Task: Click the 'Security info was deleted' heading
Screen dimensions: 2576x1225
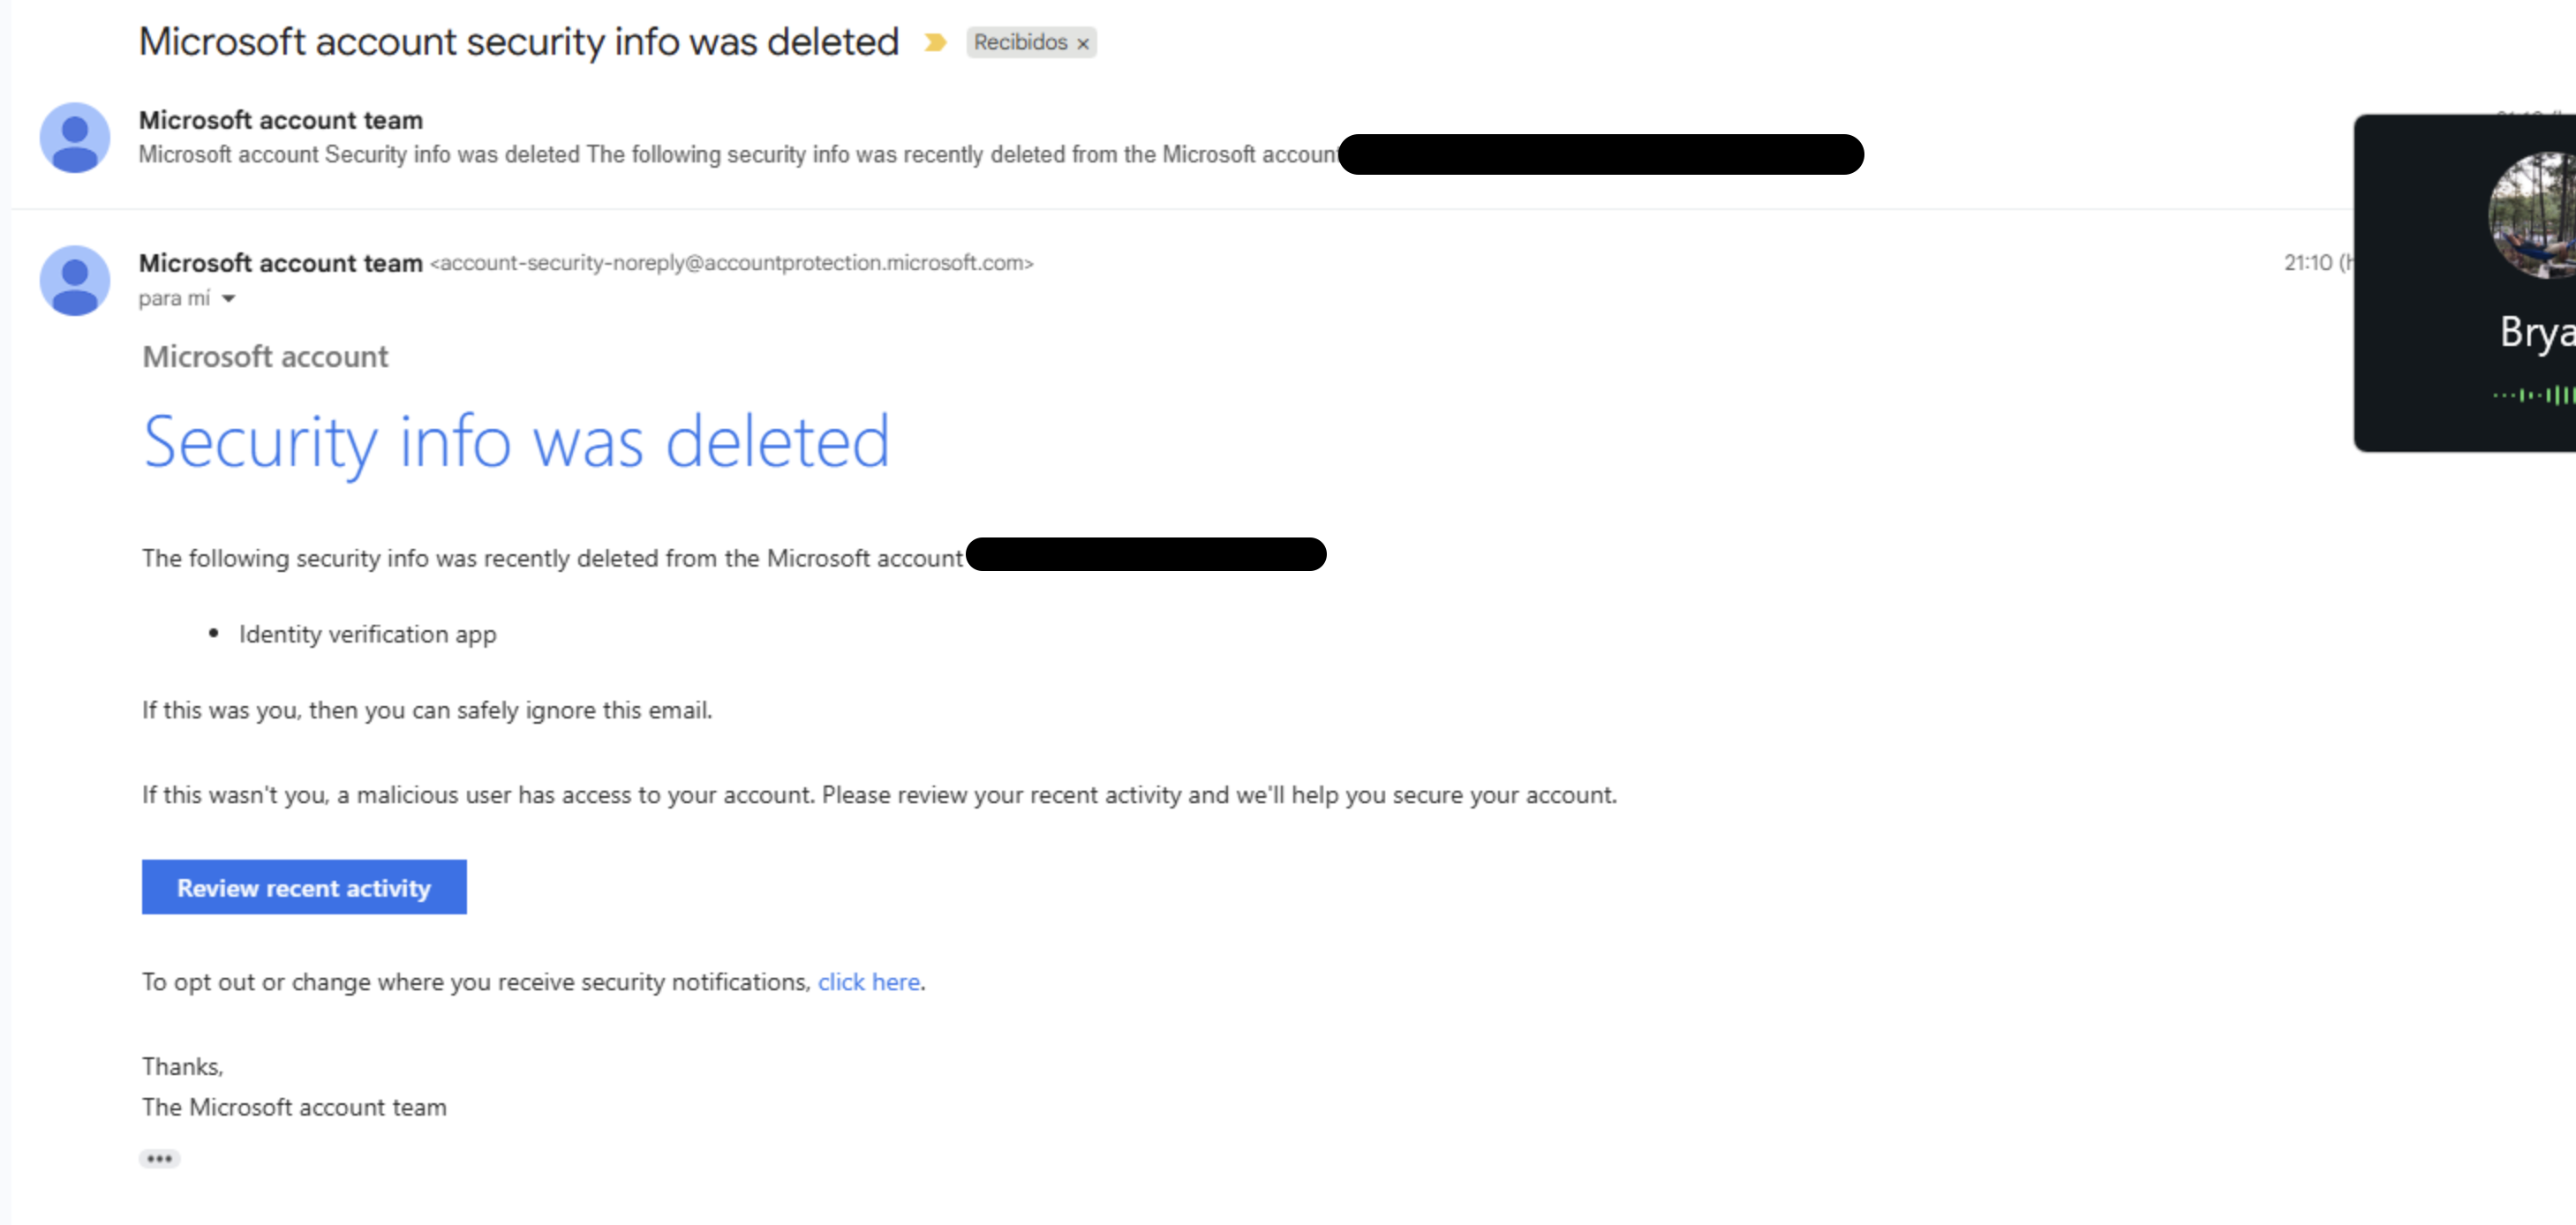Action: [x=516, y=442]
